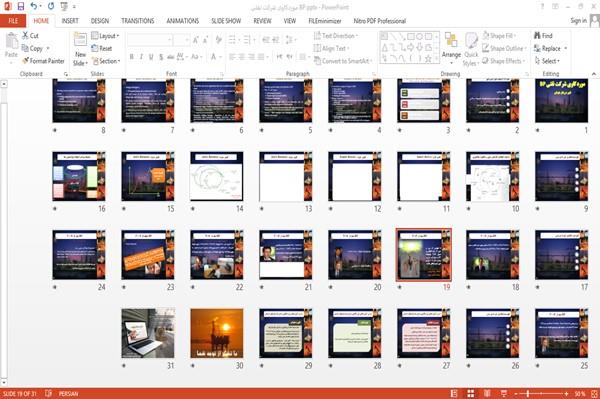The image size is (600, 399).
Task: Click the Arrange icon
Action: click(451, 41)
